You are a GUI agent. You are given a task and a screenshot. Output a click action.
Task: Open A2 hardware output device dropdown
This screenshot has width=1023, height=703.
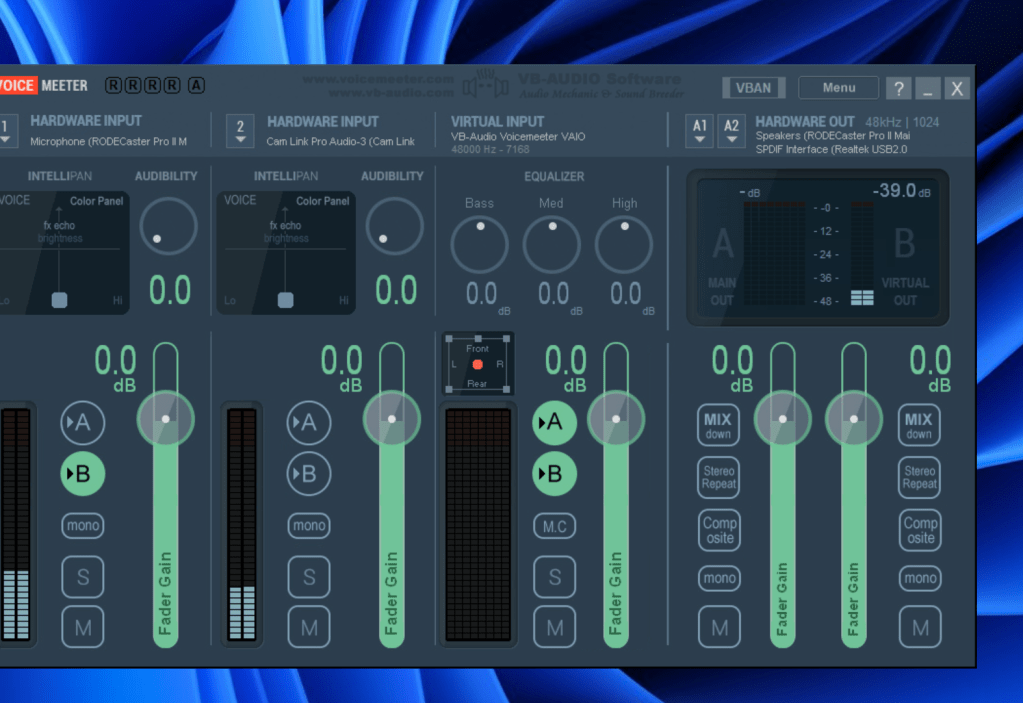pyautogui.click(x=731, y=130)
